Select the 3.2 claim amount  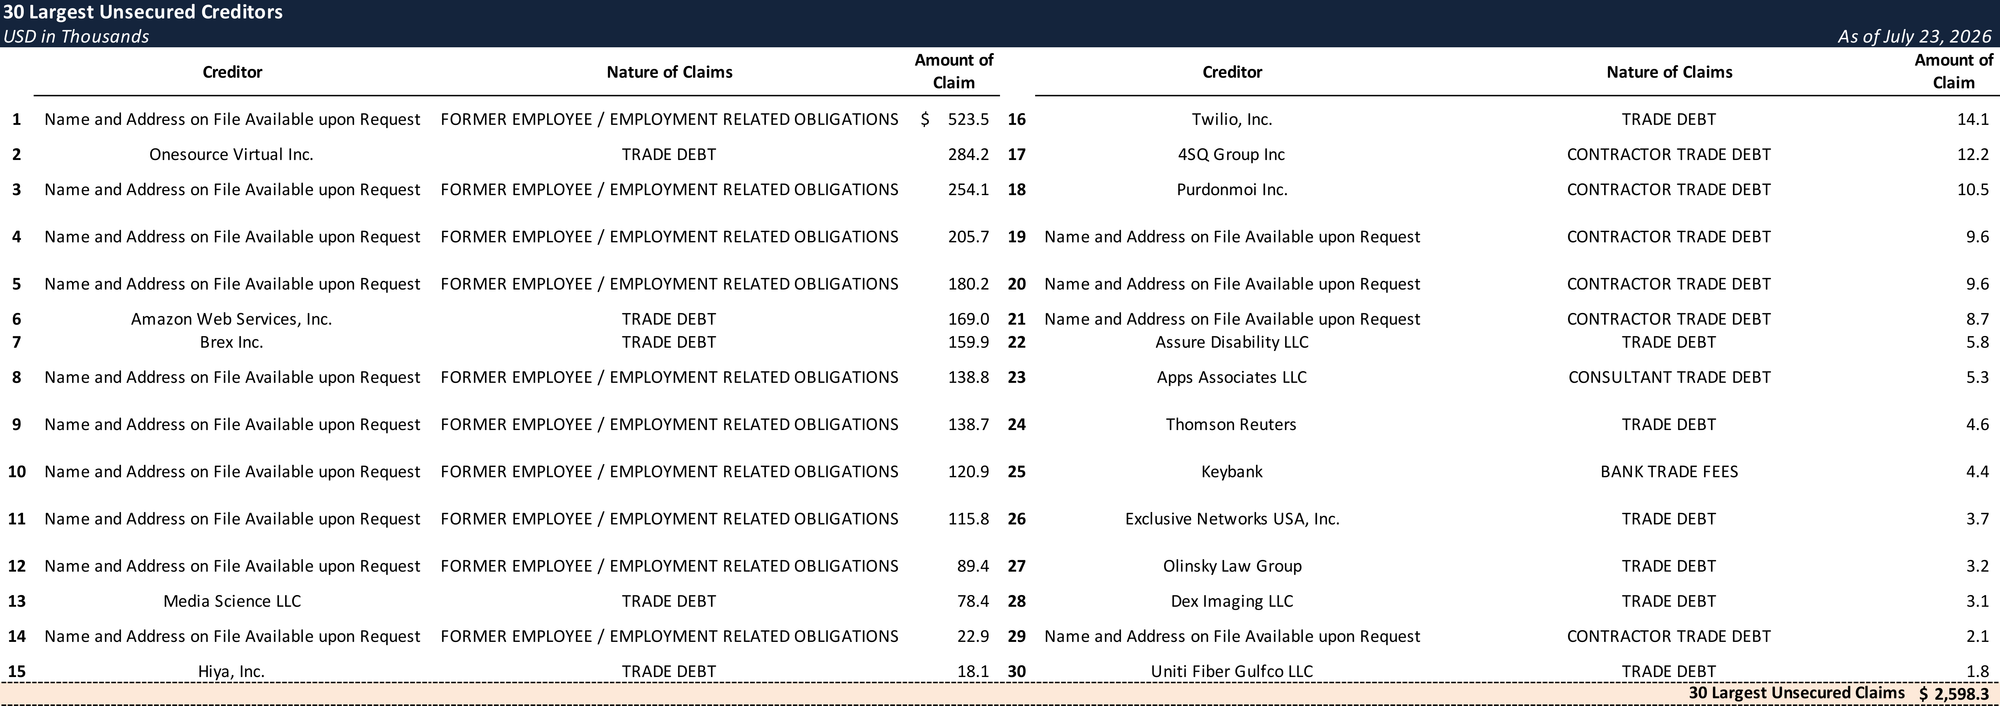(1977, 566)
